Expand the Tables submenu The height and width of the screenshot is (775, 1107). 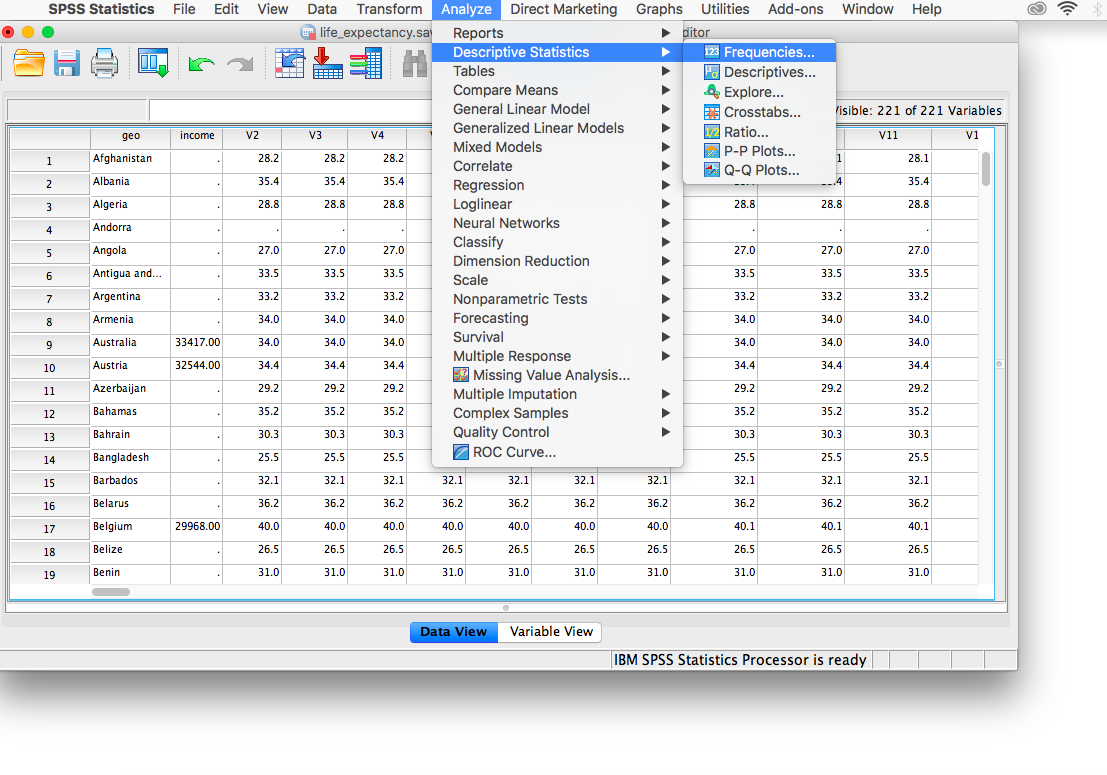[557, 71]
